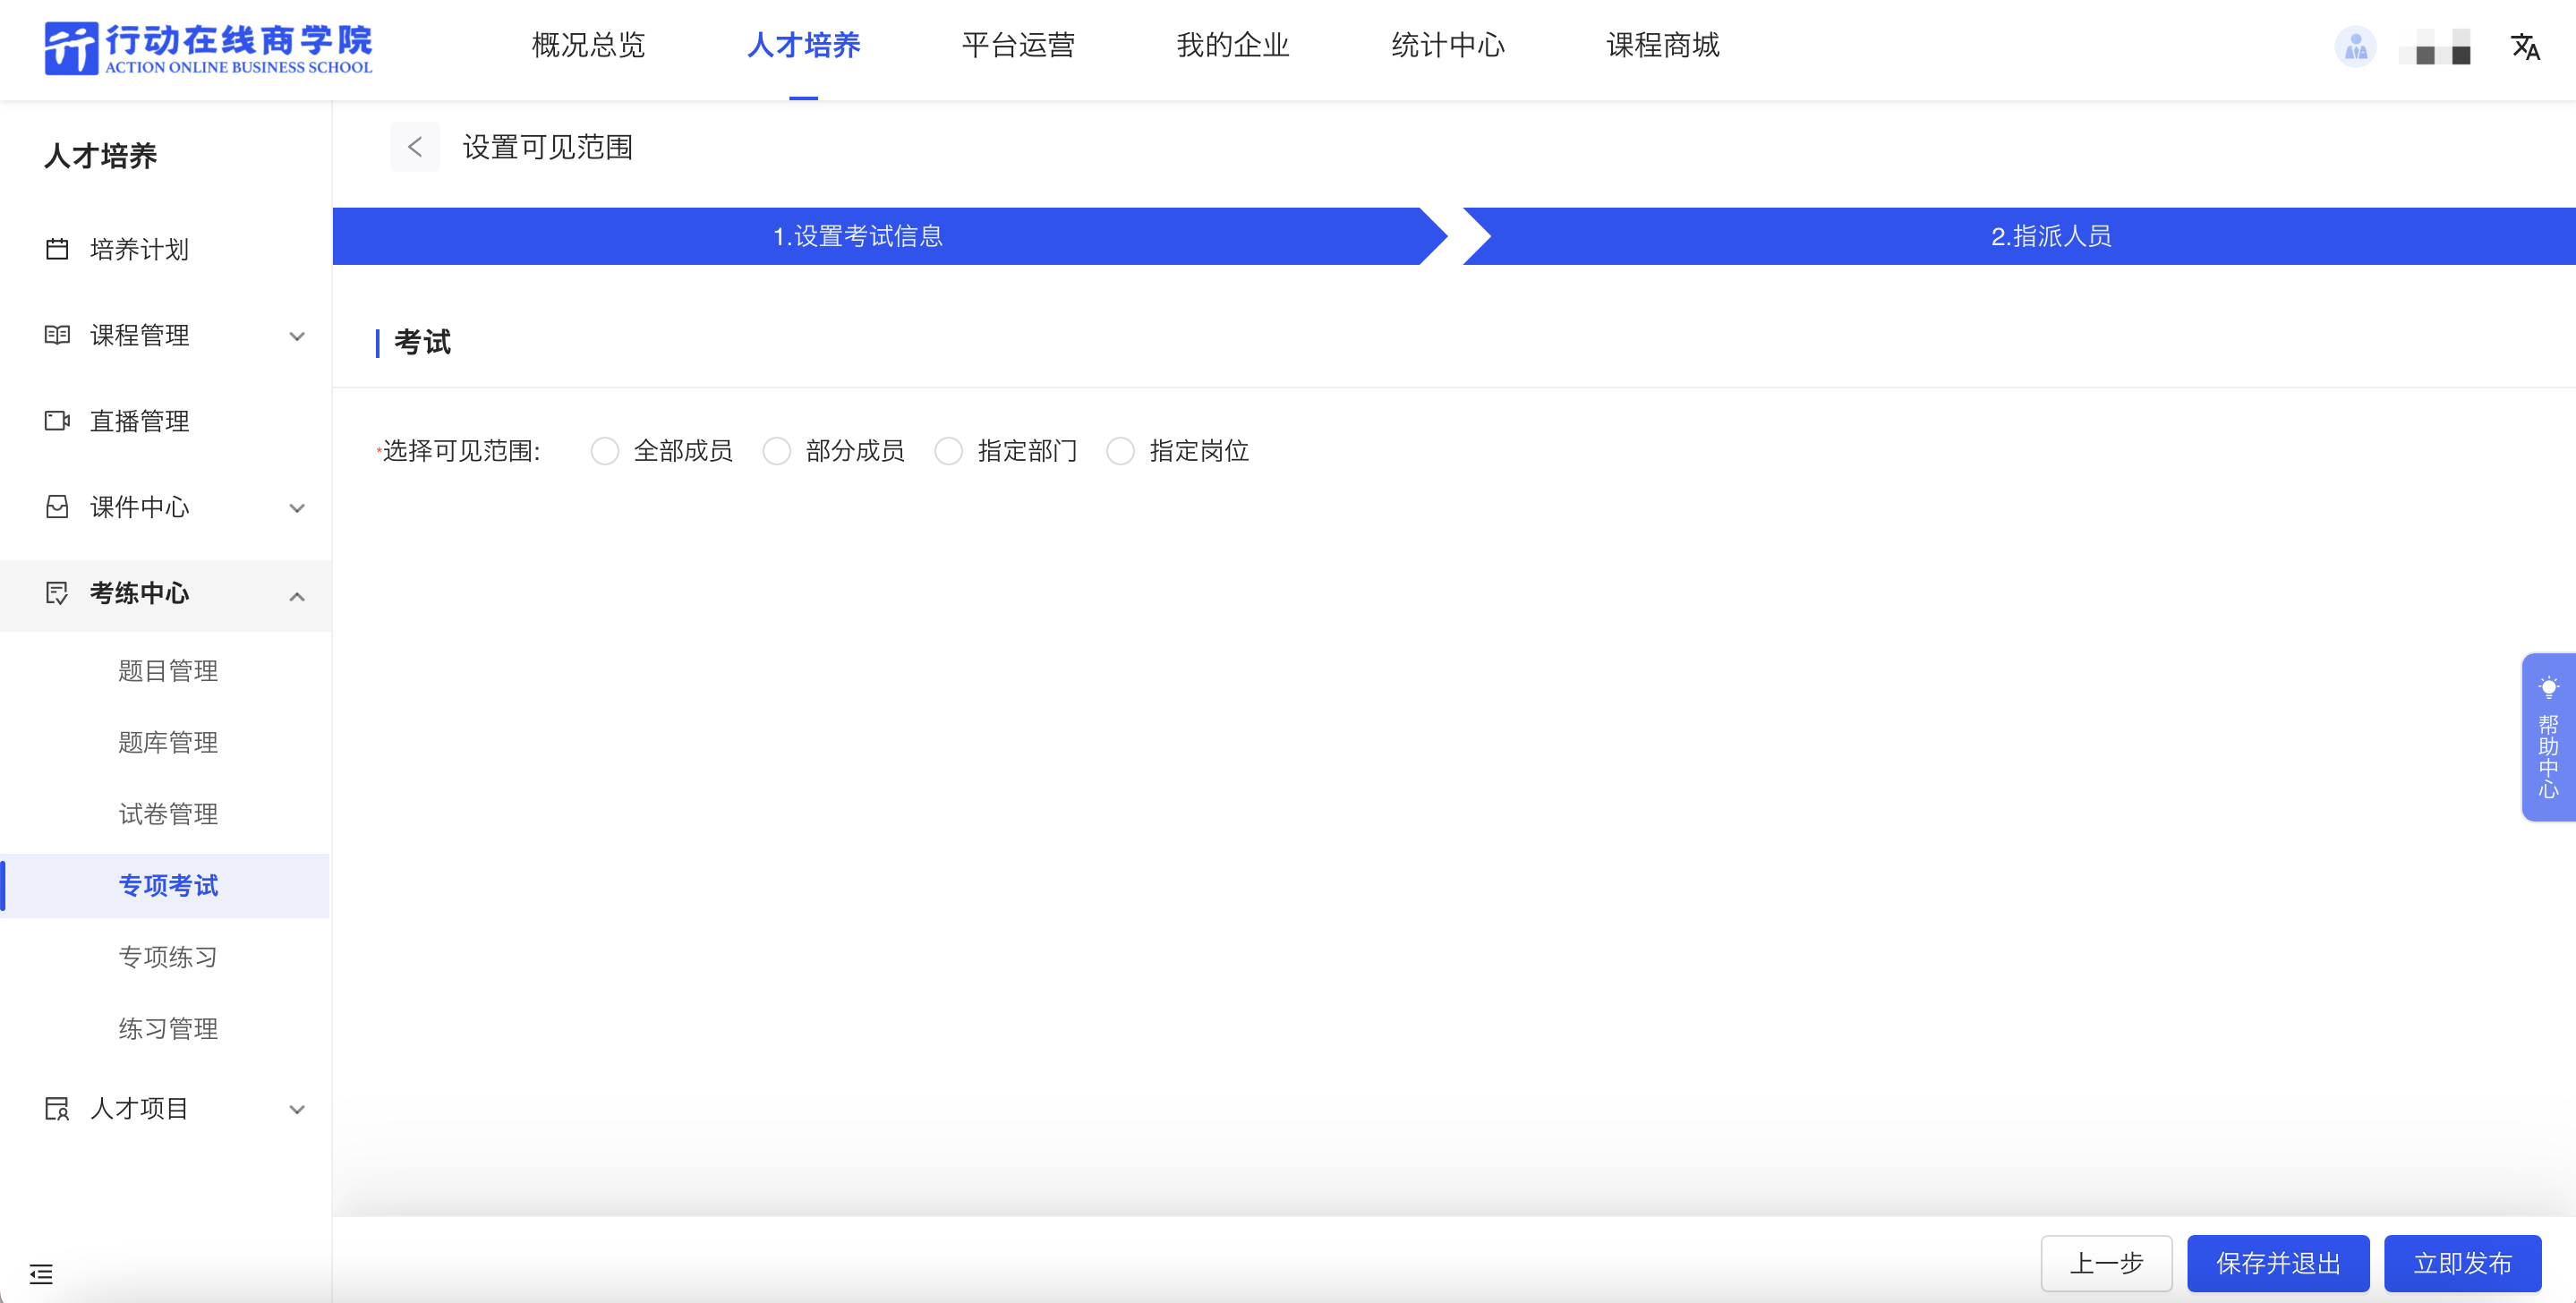
Task: Click step 1.设置考试信息 in progress bar
Action: pos(890,236)
